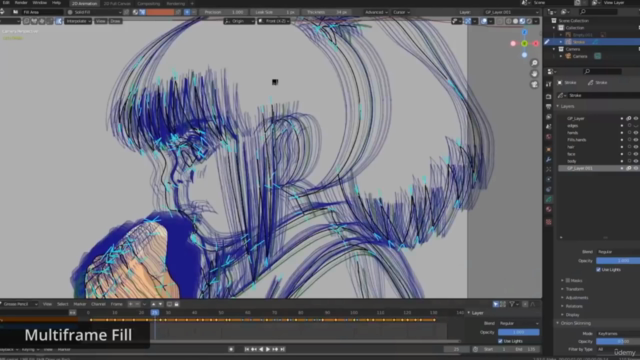Click the viewport pan hand icon

[x=534, y=74]
